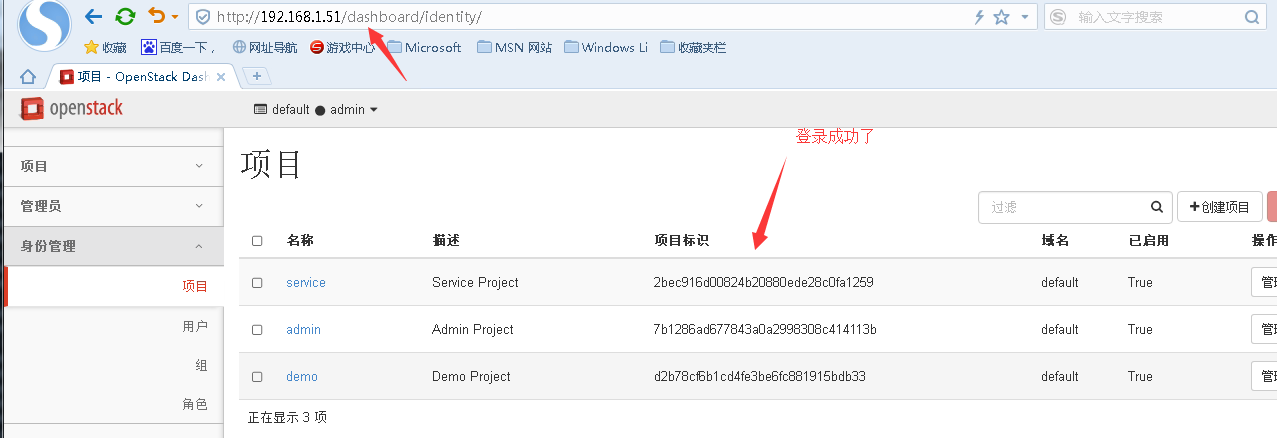Click the magnifier in the browser search box

pos(1252,17)
